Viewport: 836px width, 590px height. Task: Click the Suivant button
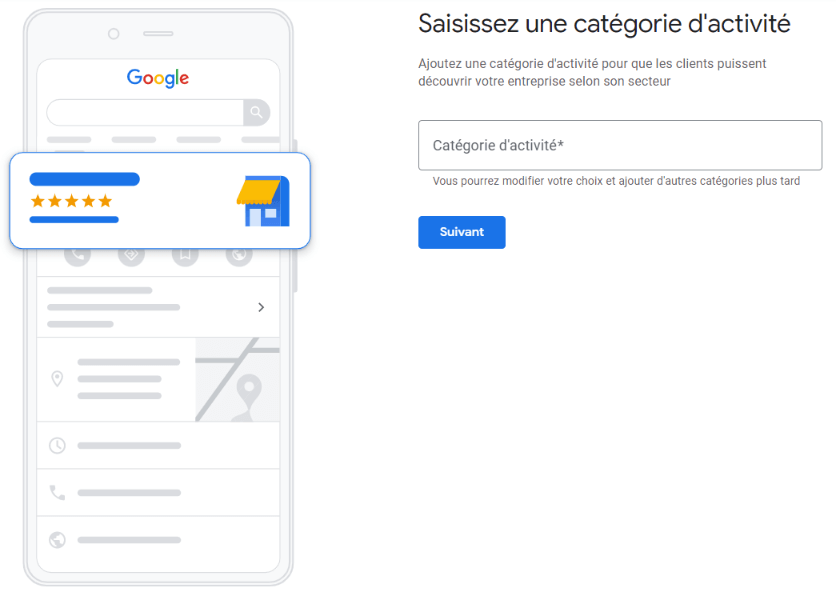tap(461, 232)
